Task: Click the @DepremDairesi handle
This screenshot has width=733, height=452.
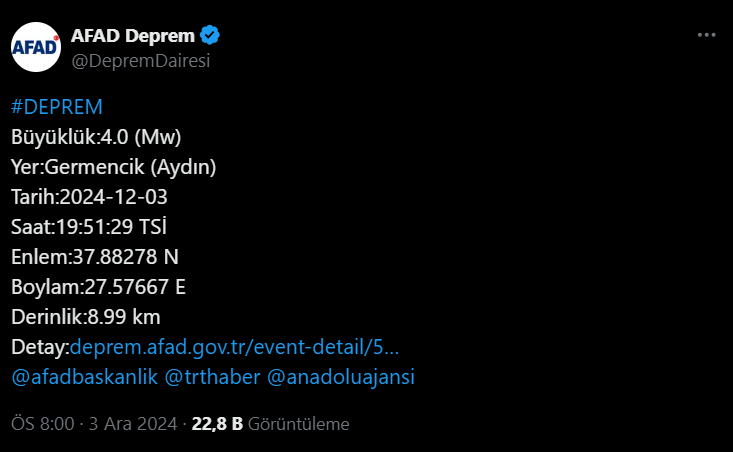Action: tap(140, 60)
